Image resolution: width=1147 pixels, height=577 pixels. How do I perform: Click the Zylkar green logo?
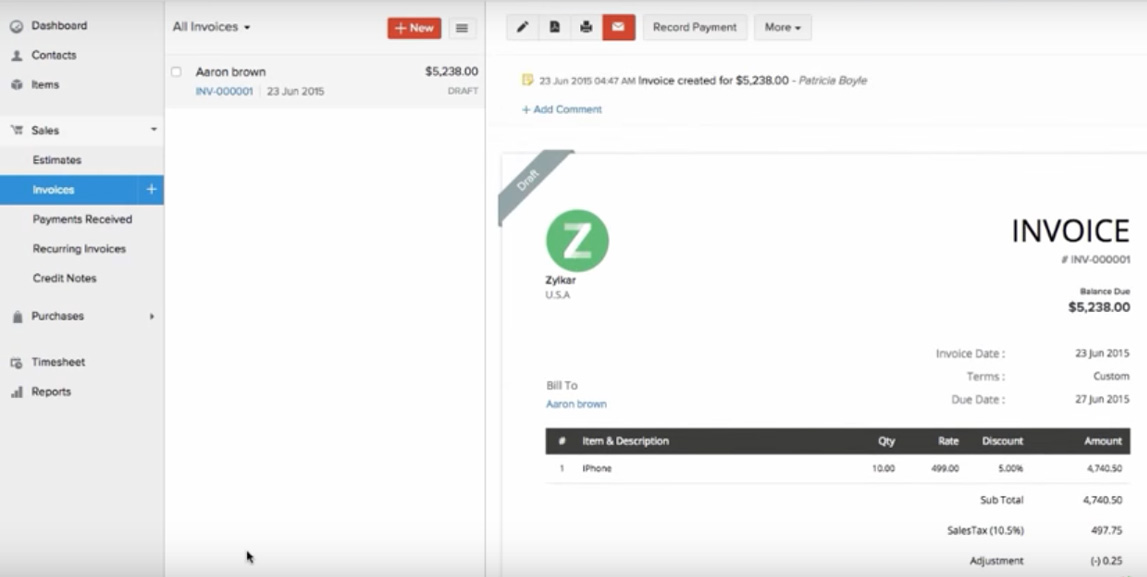pos(577,241)
